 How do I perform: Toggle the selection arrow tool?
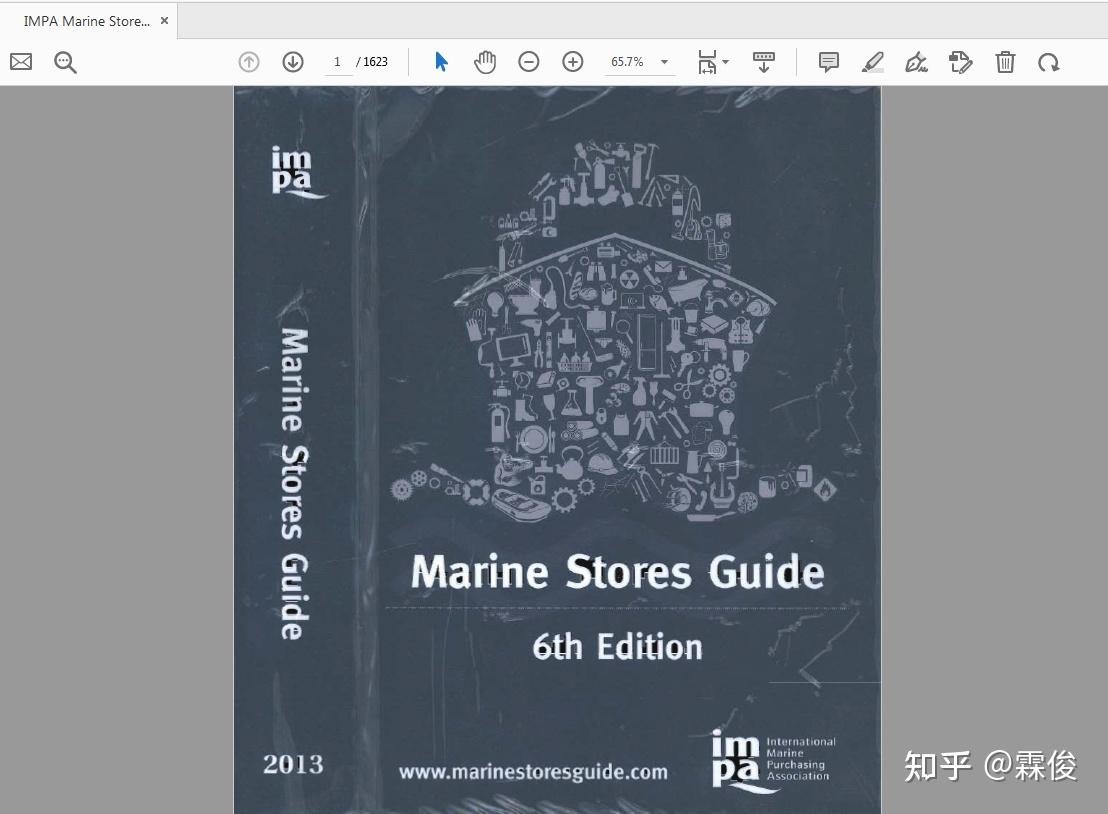click(x=440, y=61)
